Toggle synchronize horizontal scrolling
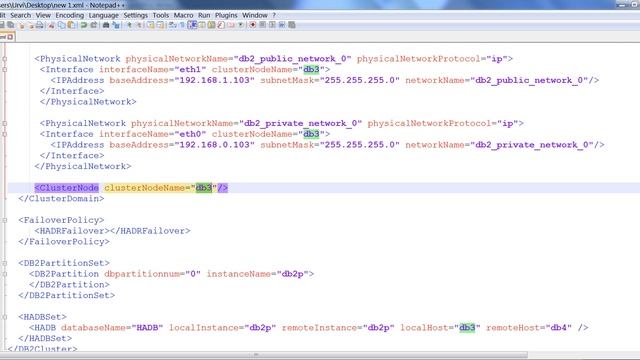 pos(160,25)
